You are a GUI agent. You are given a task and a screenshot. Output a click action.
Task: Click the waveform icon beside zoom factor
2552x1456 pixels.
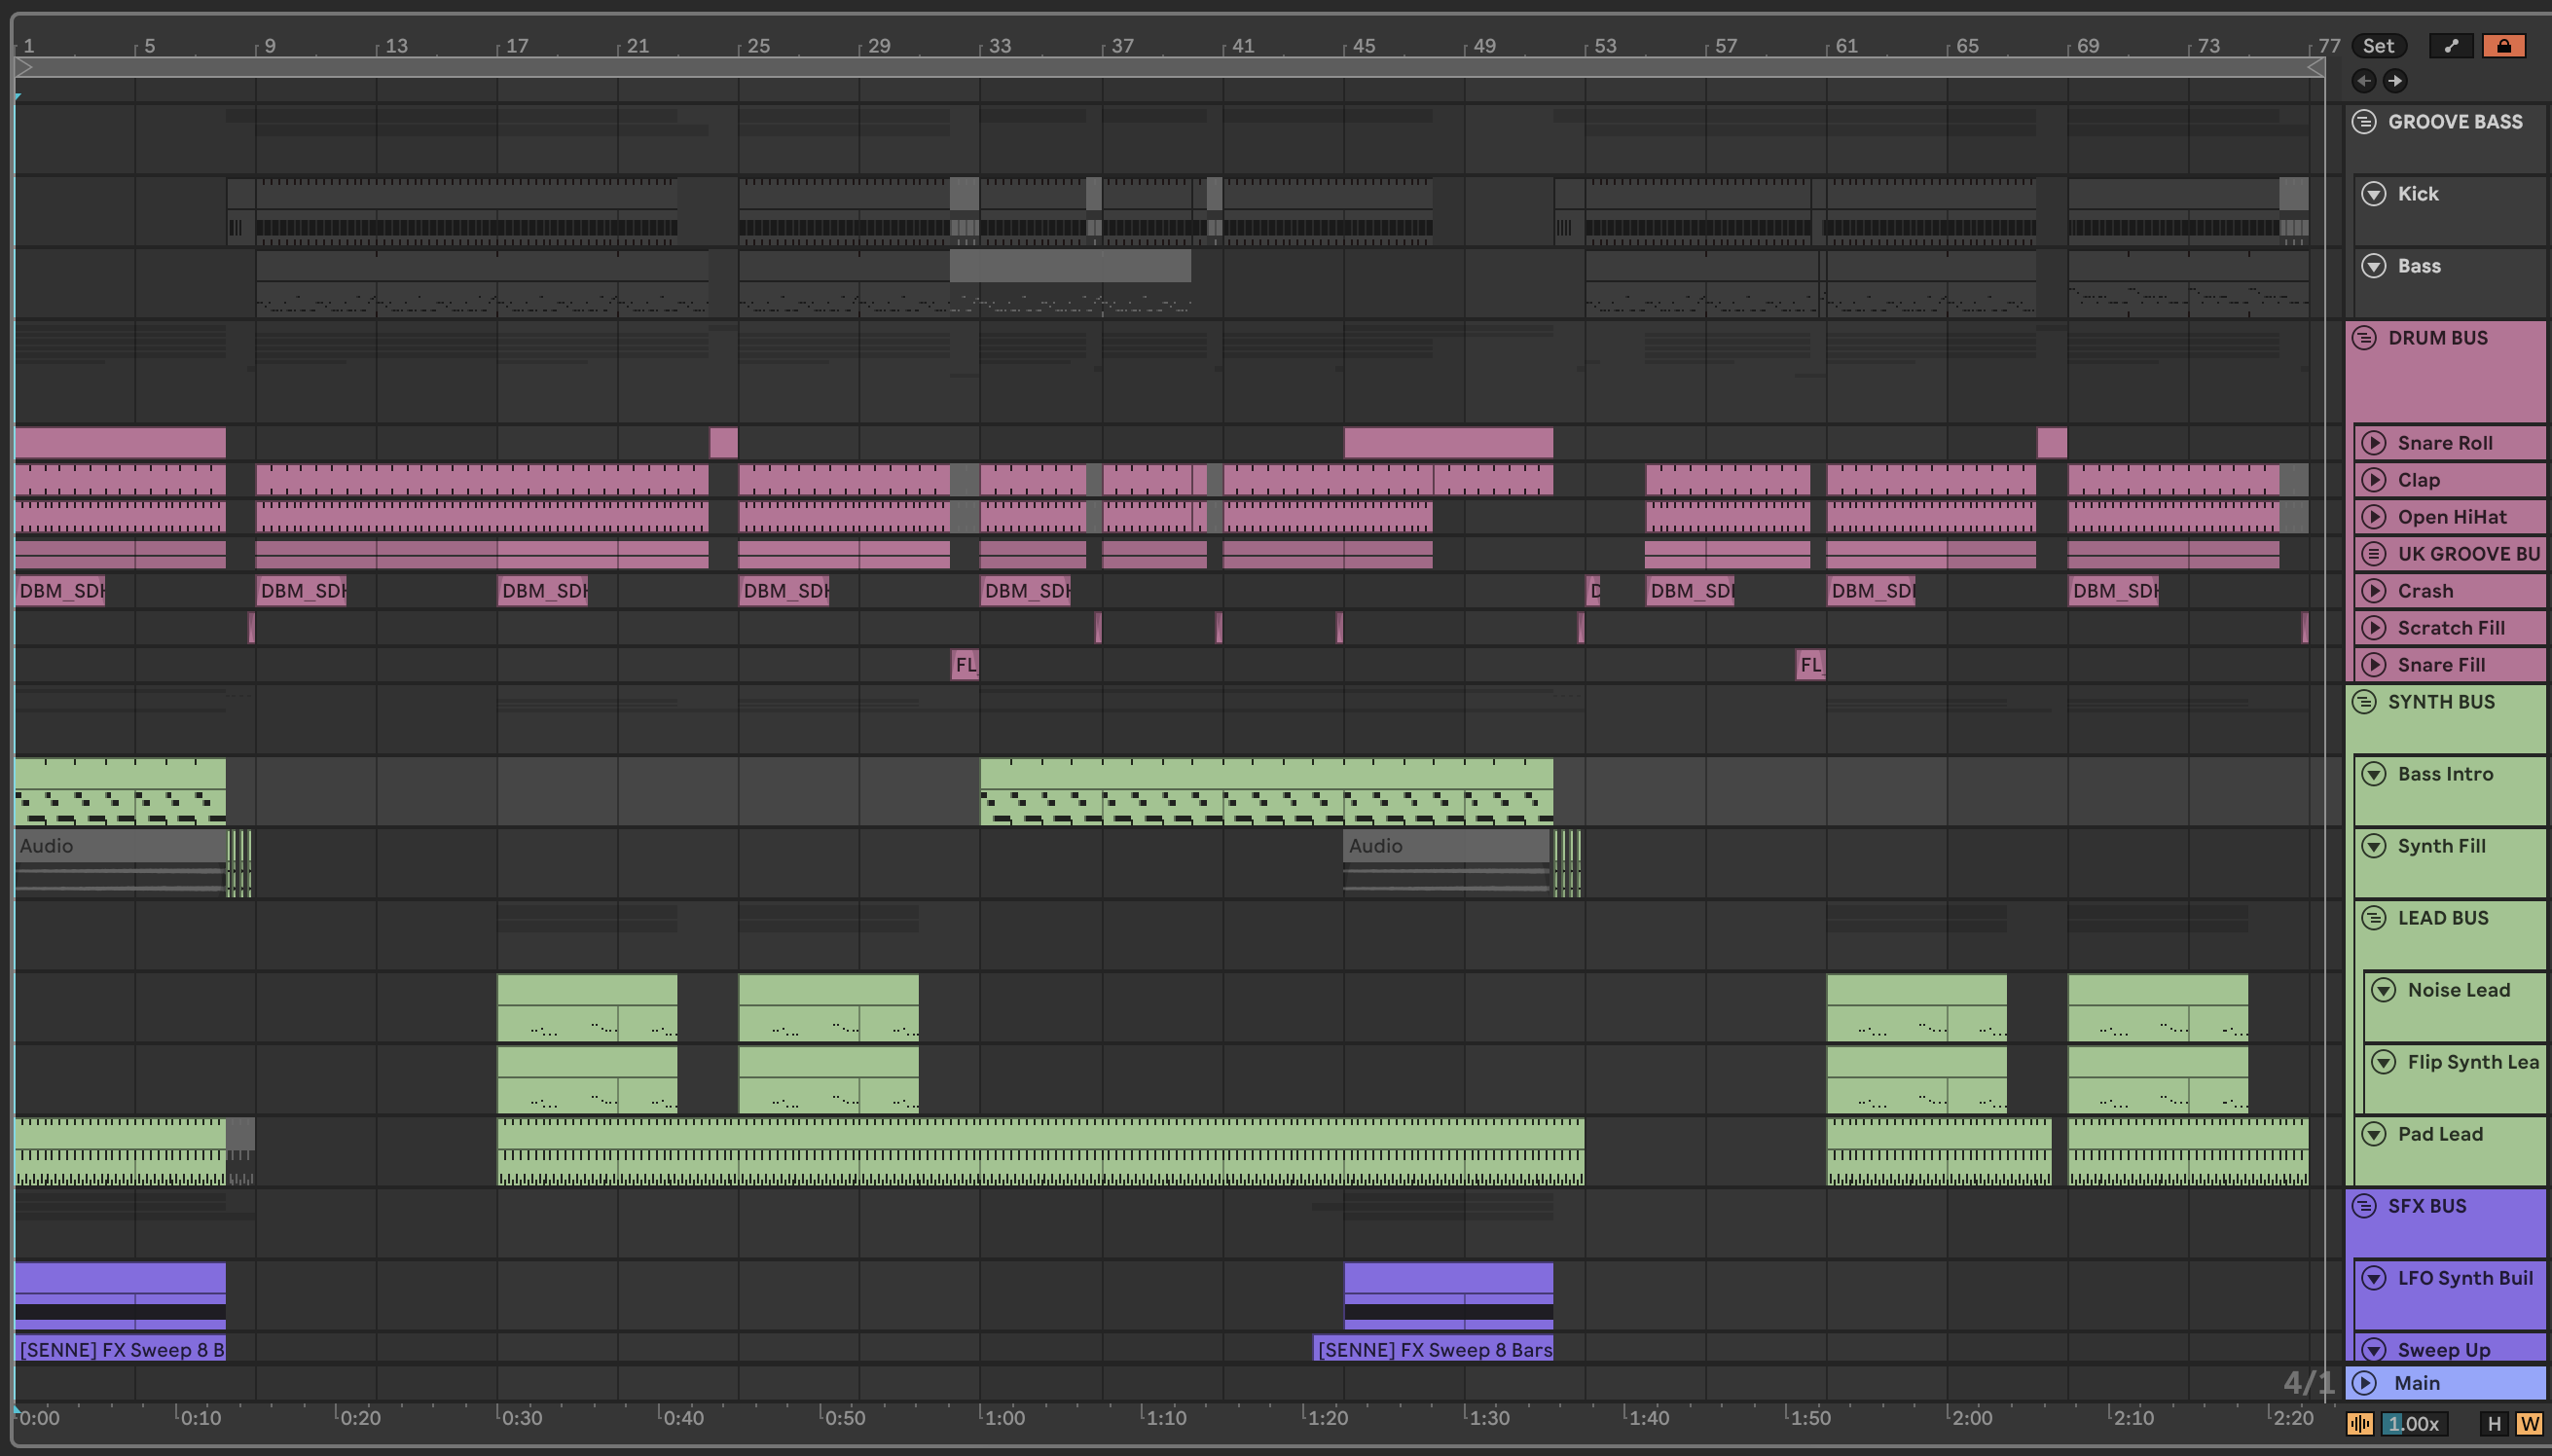pyautogui.click(x=2360, y=1423)
